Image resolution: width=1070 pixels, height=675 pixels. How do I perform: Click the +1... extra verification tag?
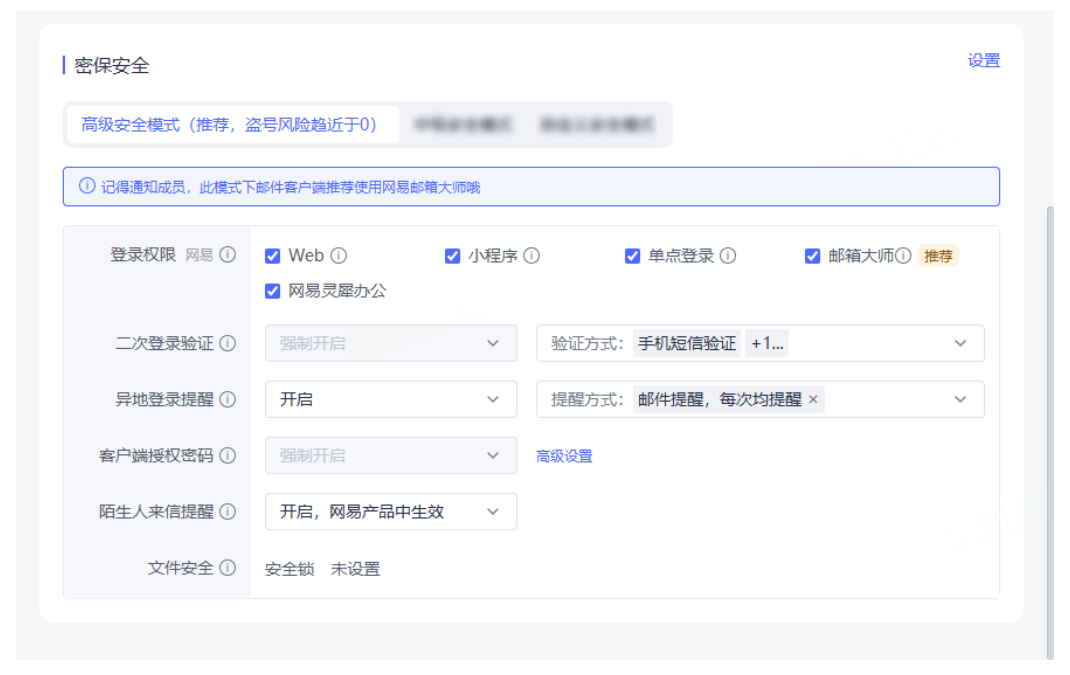[x=767, y=343]
